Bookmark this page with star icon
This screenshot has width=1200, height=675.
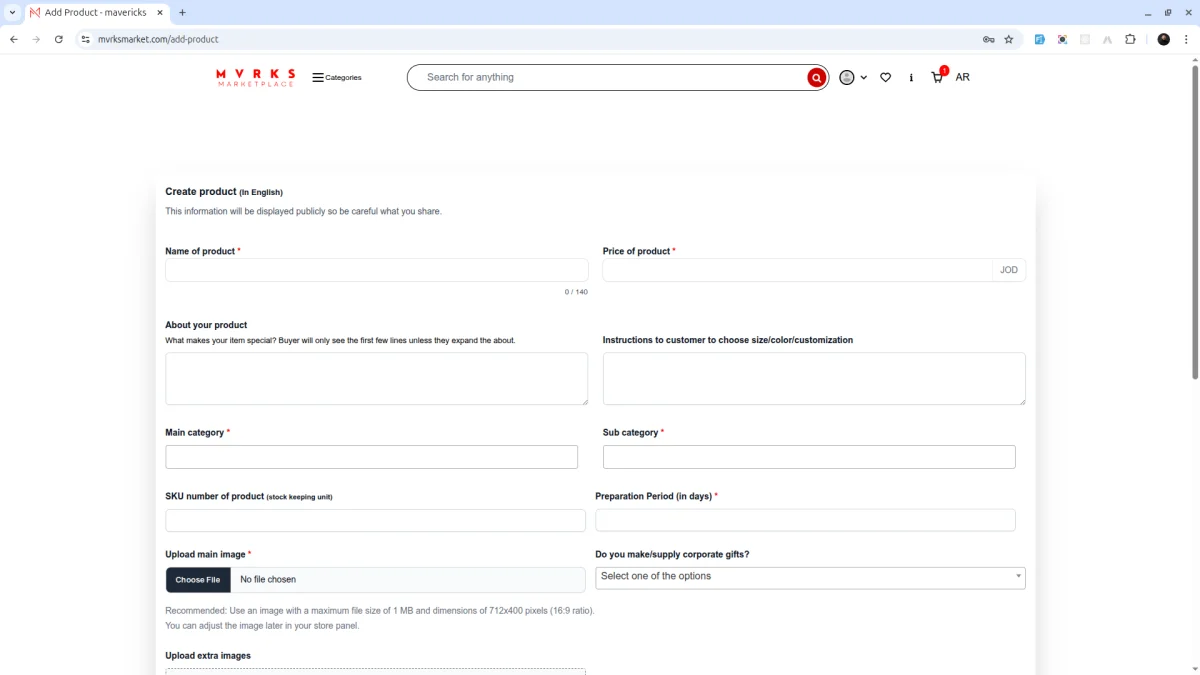pyautogui.click(x=1009, y=39)
